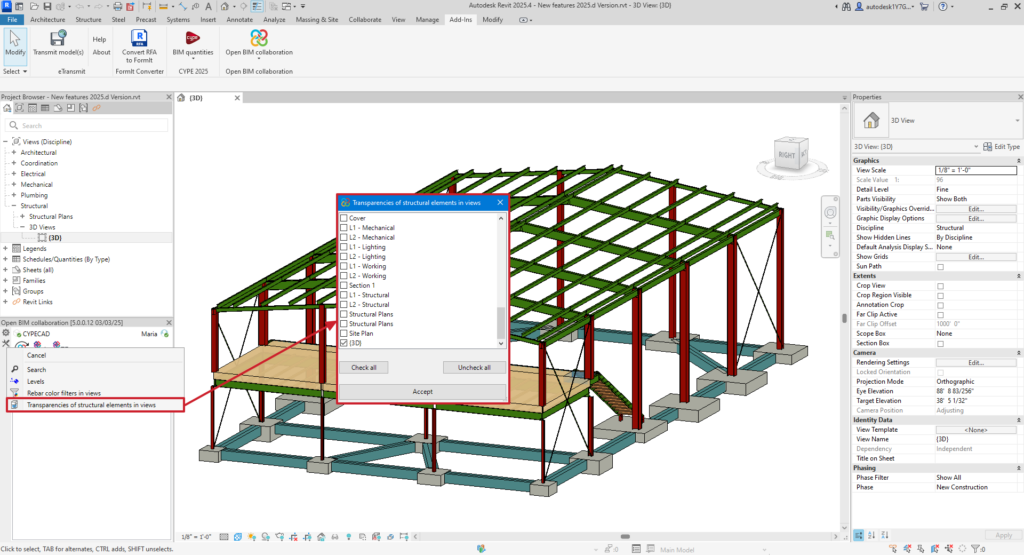The image size is (1024, 555).
Task: Click the 3D View house type icon
Action: (x=871, y=121)
